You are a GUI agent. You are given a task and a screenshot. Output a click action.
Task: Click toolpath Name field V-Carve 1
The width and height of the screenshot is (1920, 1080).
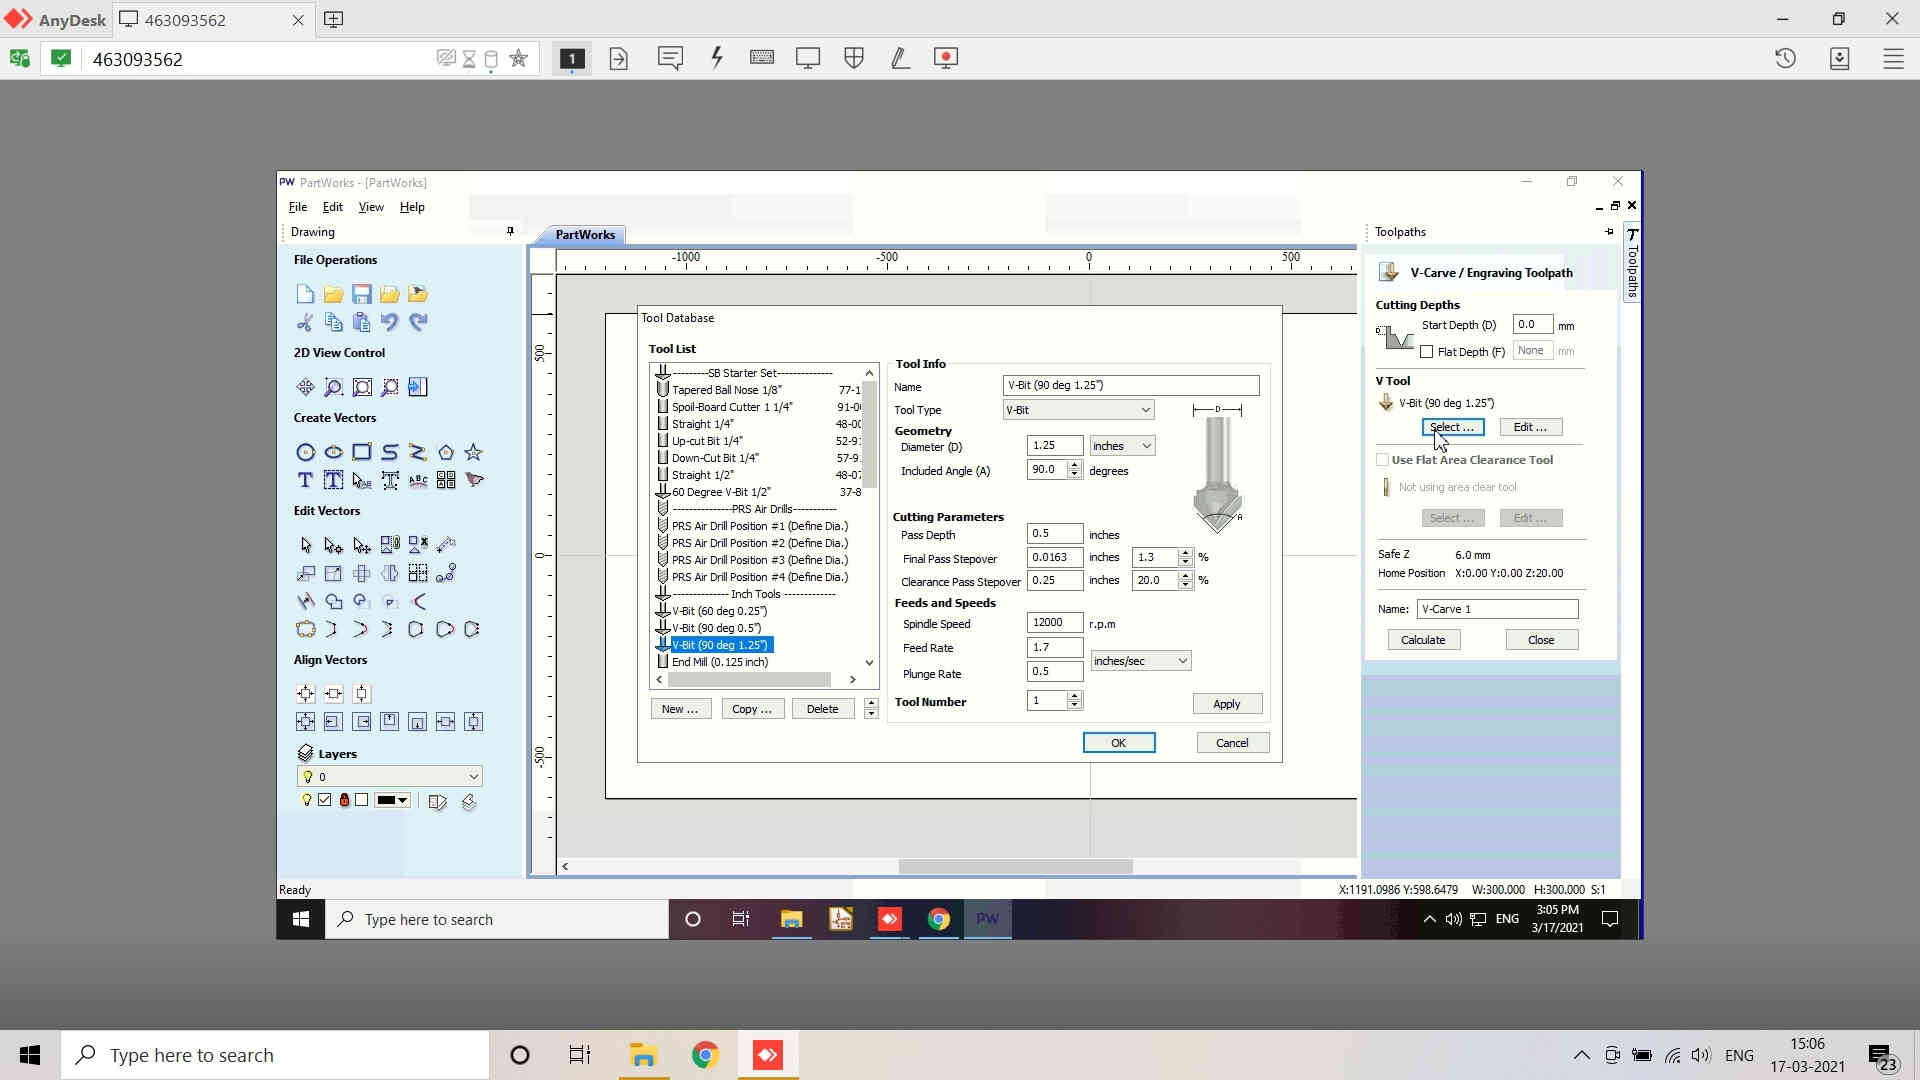[1497, 609]
